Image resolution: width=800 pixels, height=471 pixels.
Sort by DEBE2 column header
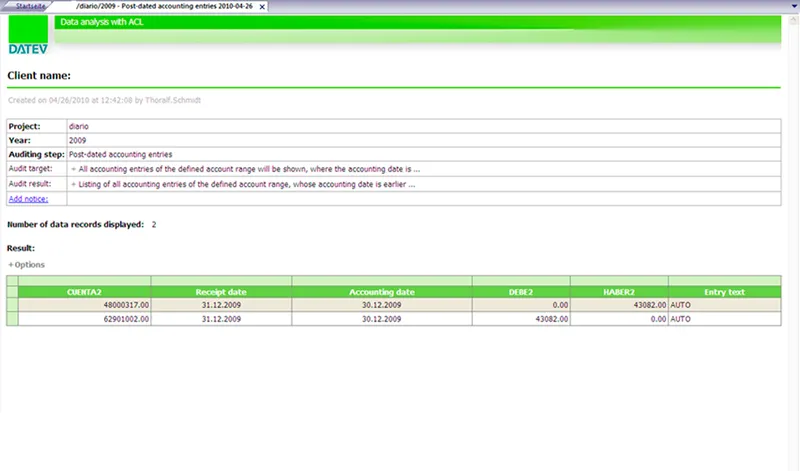coord(521,292)
